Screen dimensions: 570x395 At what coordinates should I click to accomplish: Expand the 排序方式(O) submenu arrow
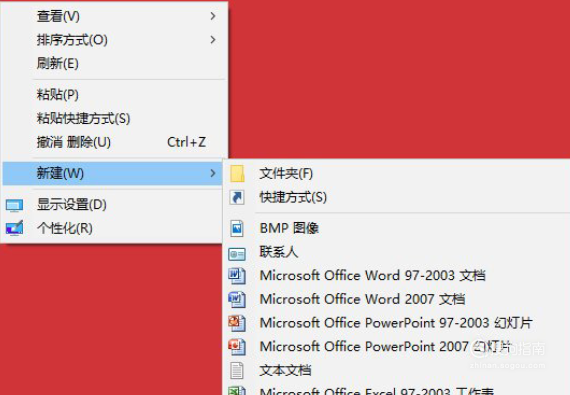tap(213, 40)
